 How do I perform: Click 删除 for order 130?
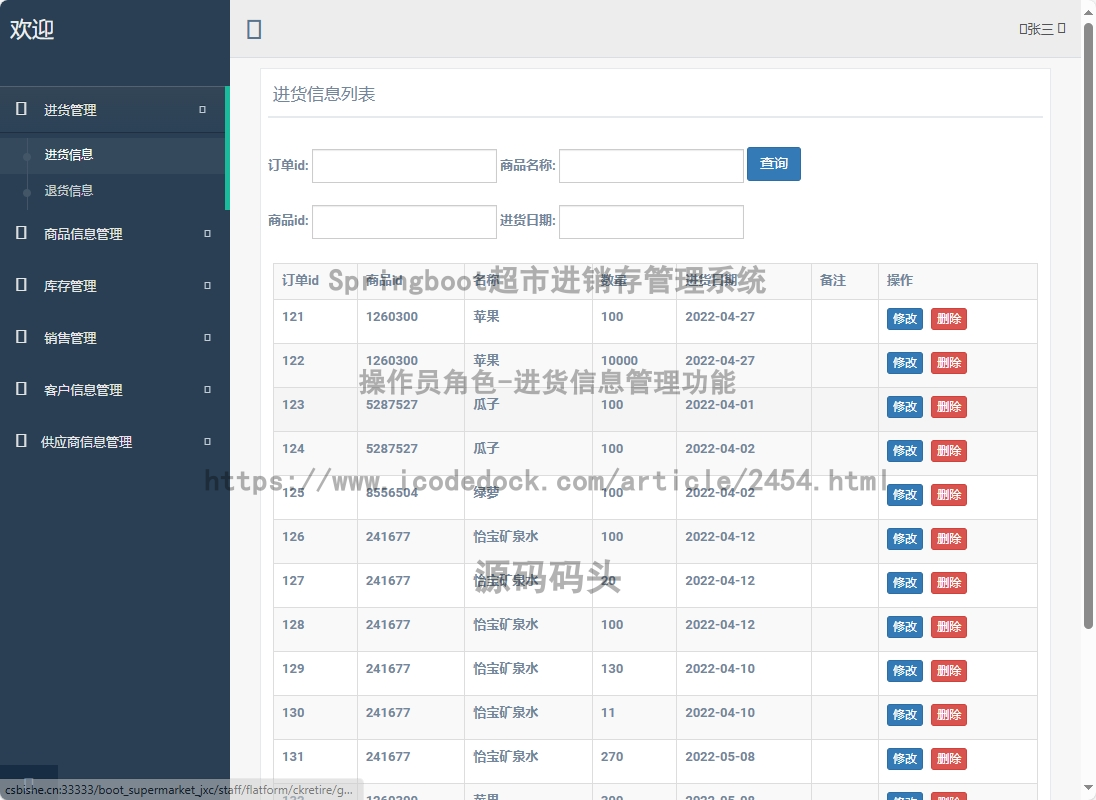[x=949, y=715]
